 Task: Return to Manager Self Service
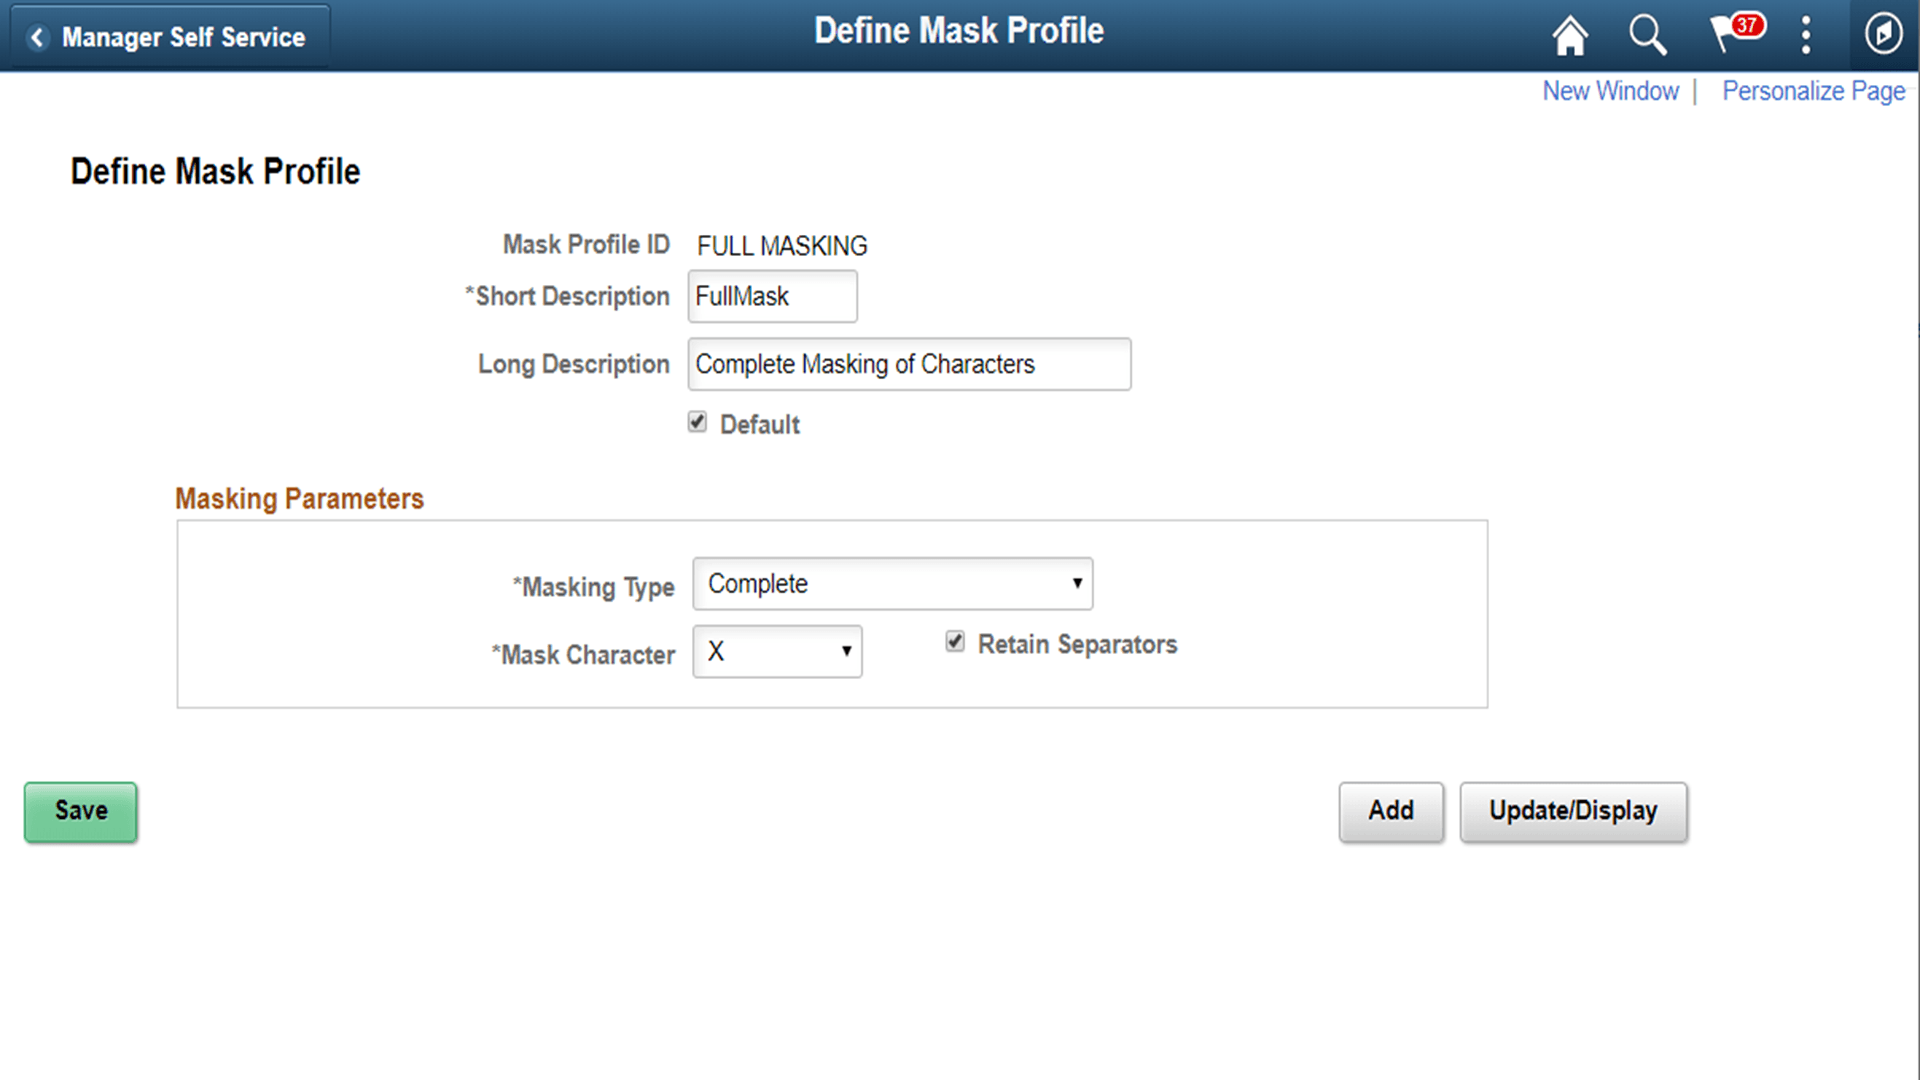point(170,37)
